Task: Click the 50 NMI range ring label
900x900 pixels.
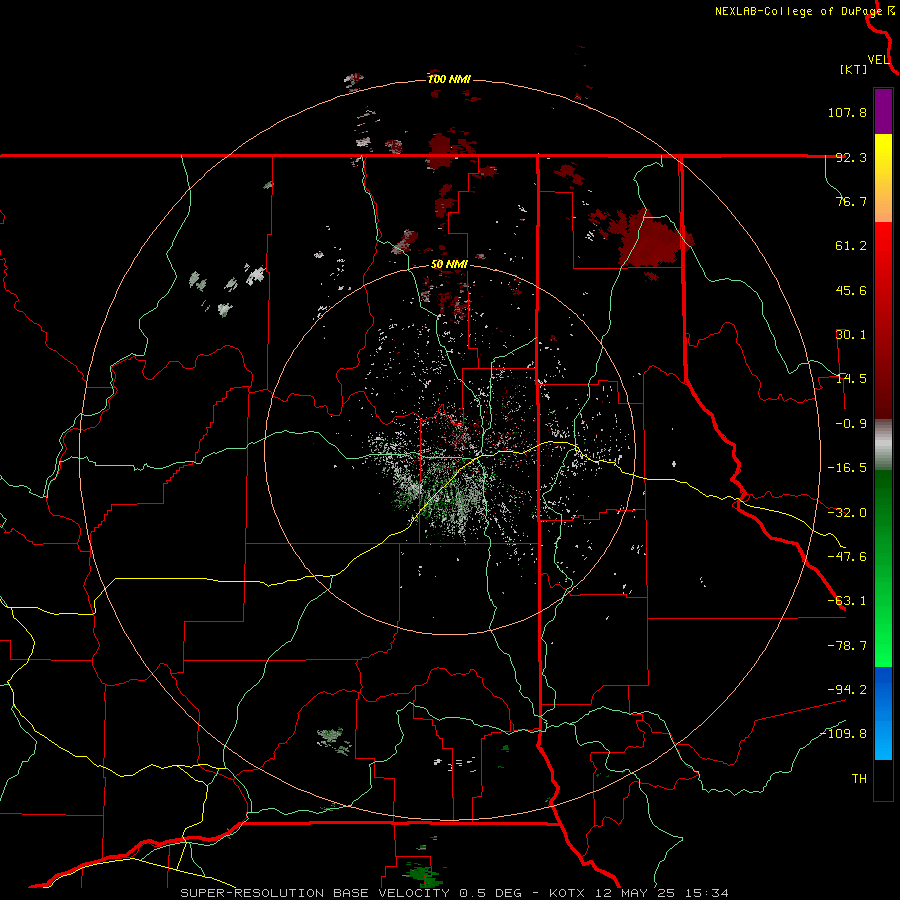Action: coord(449,264)
